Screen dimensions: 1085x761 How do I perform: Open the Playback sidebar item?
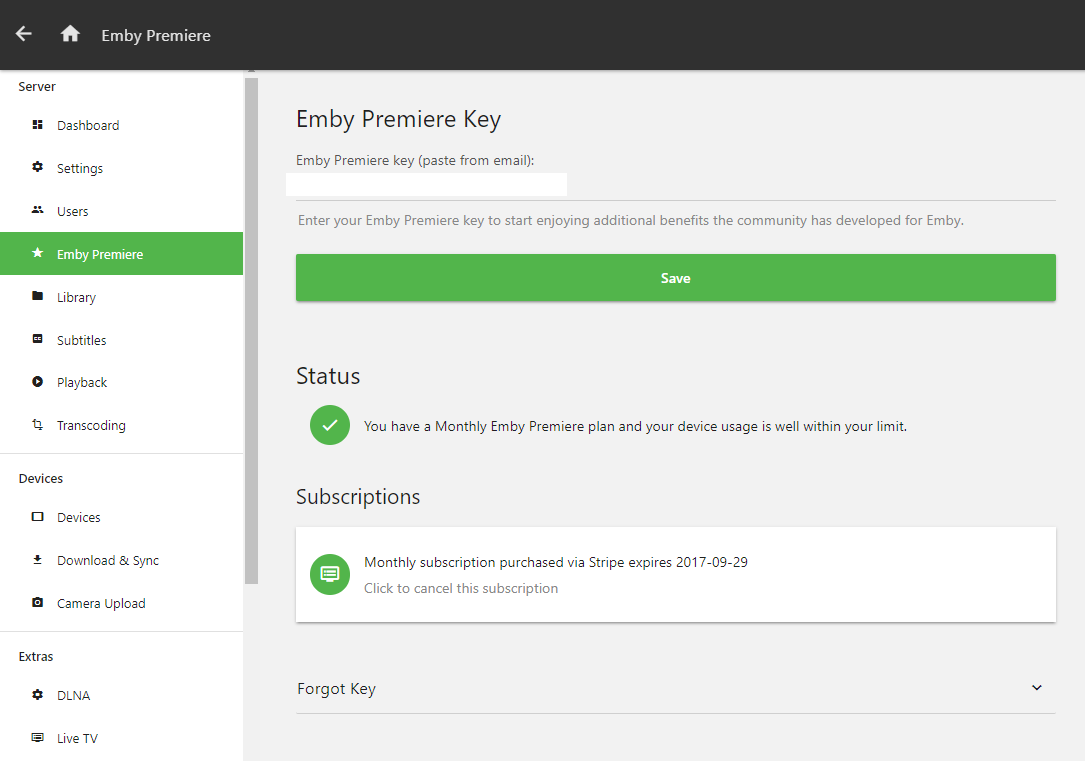[122, 383]
